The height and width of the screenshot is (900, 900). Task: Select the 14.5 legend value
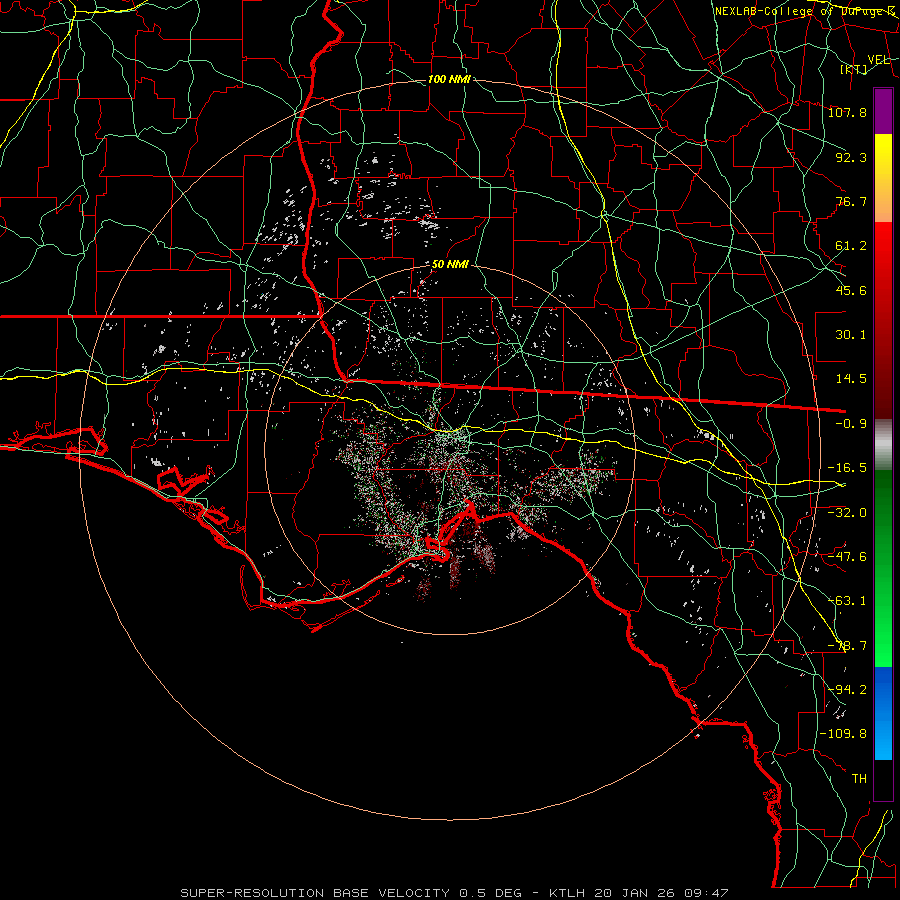tap(851, 379)
